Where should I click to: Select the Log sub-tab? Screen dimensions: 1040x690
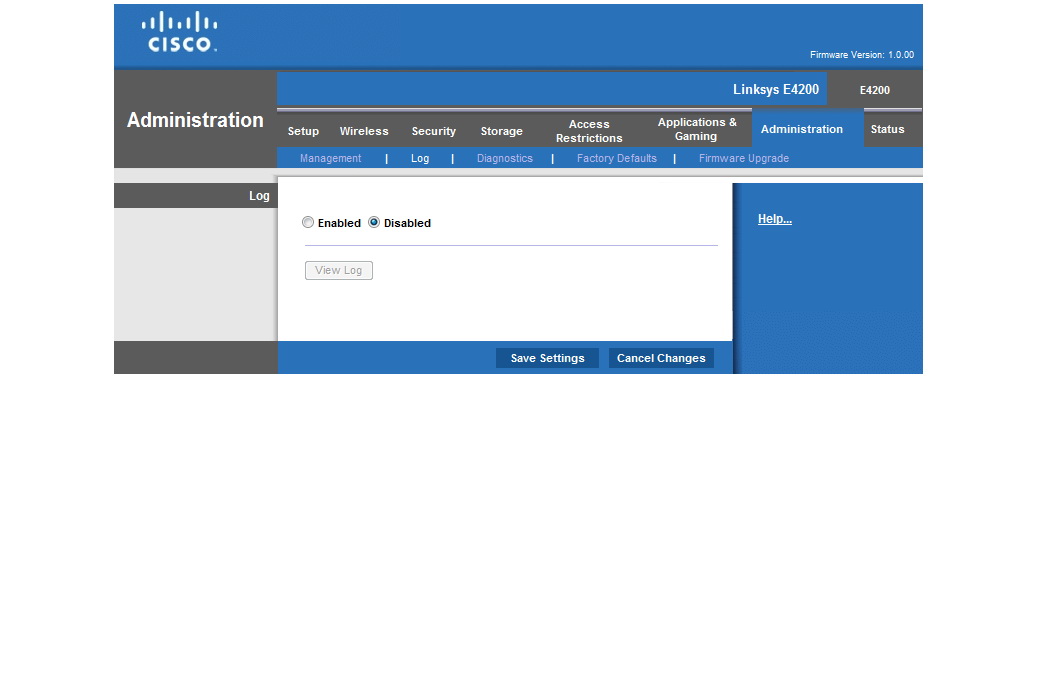click(x=420, y=158)
